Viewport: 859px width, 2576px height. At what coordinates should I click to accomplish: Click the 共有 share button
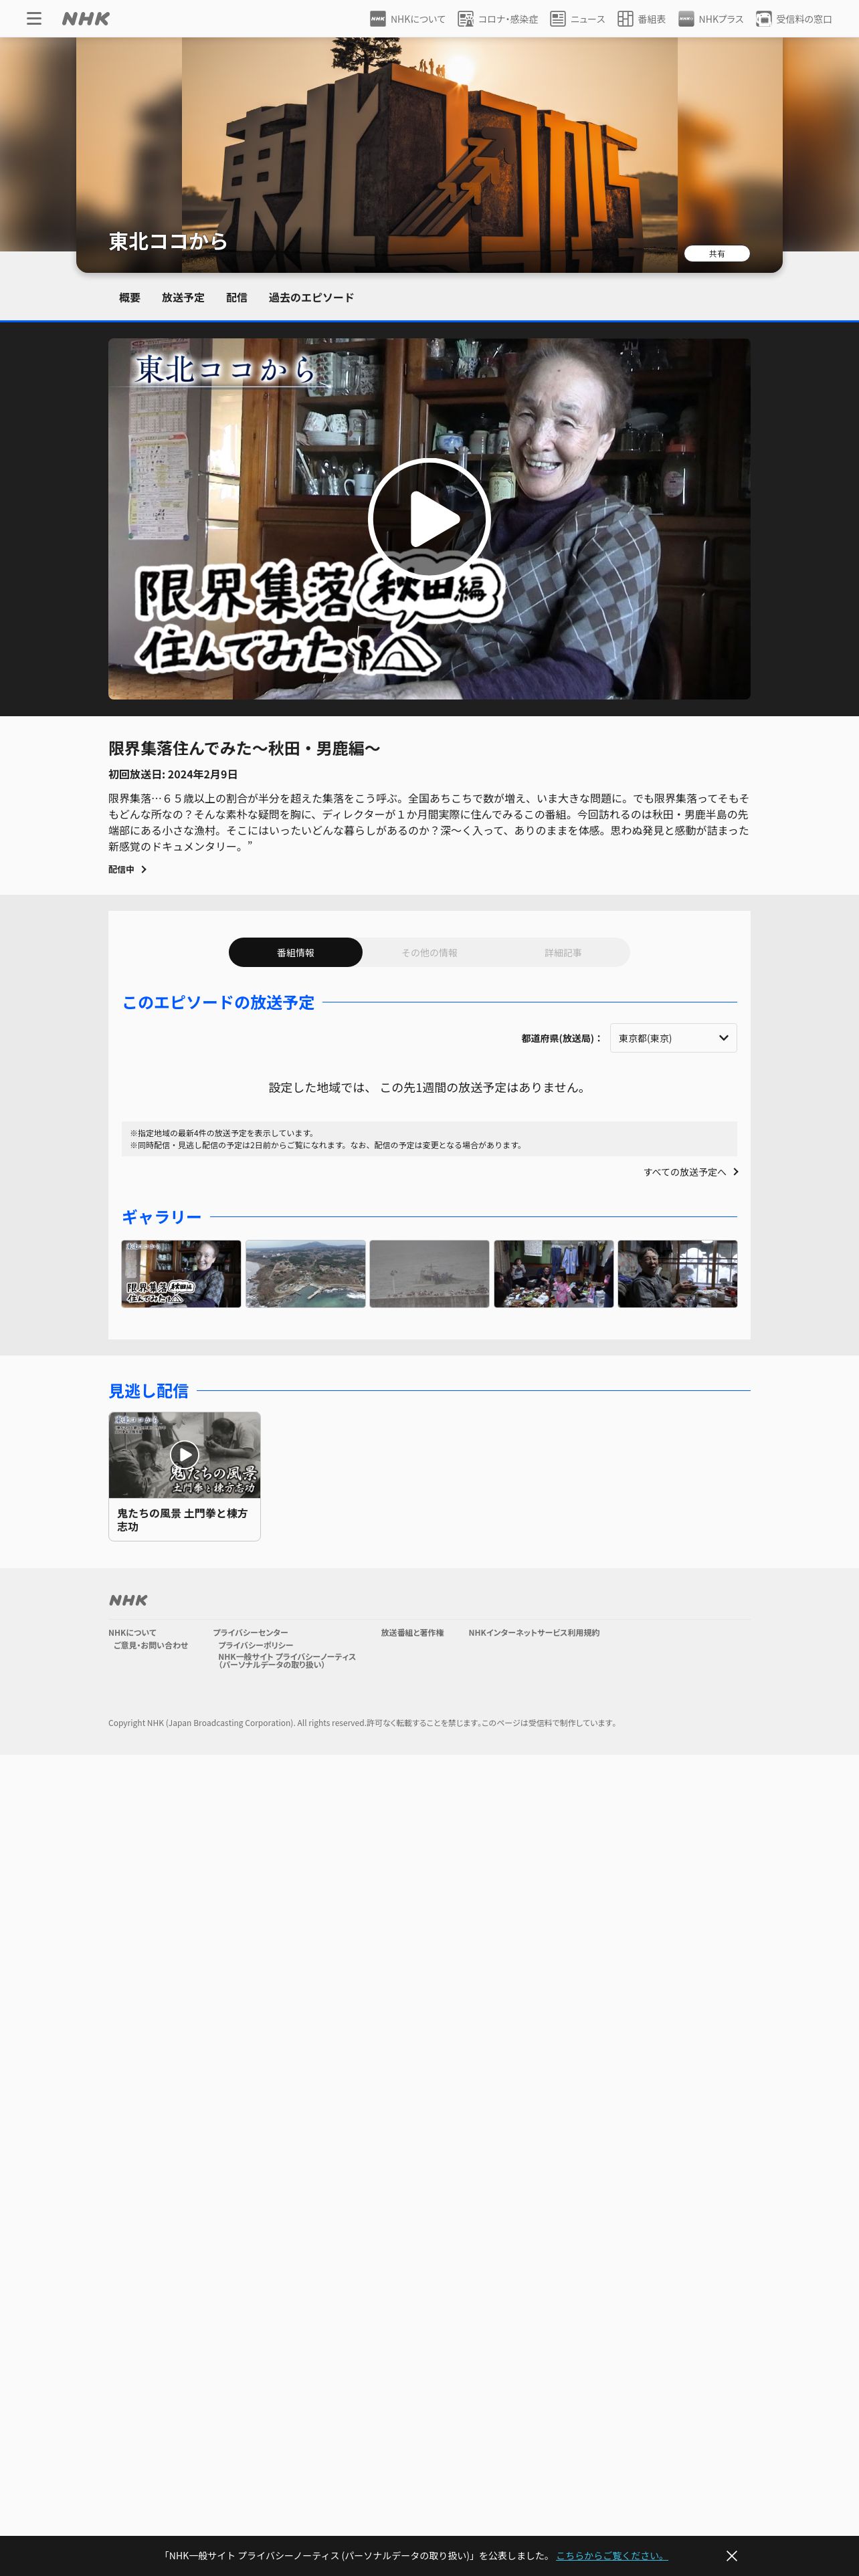[717, 254]
